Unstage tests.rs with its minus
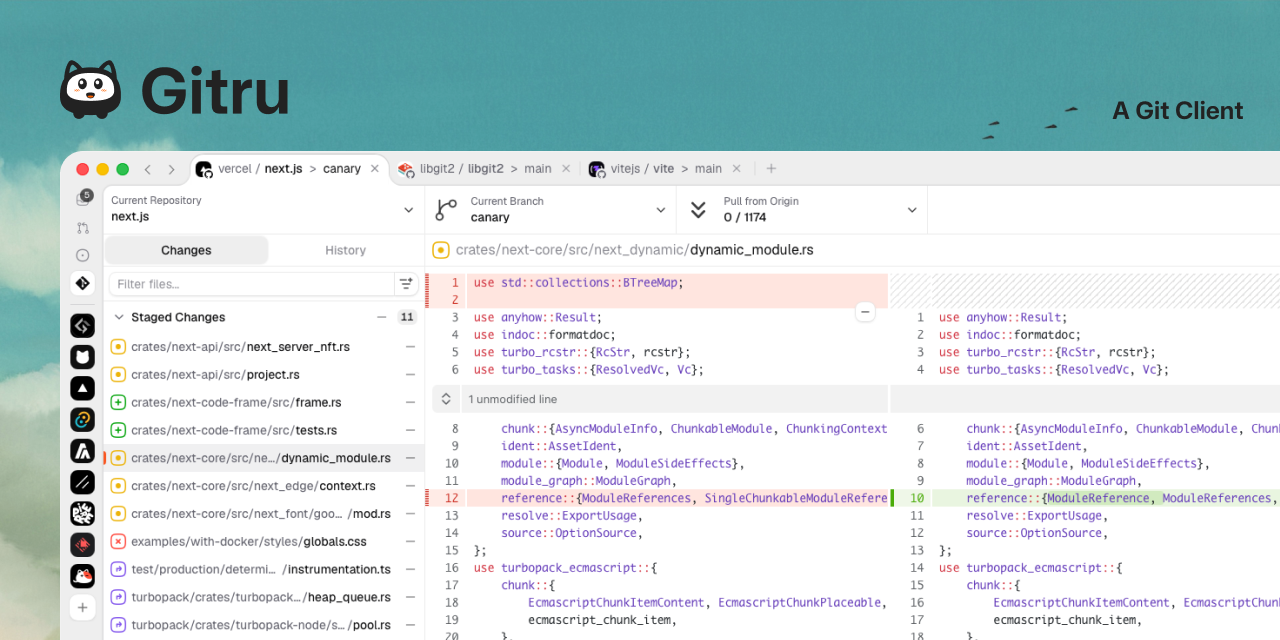Viewport: 1280px width, 640px height. click(410, 430)
